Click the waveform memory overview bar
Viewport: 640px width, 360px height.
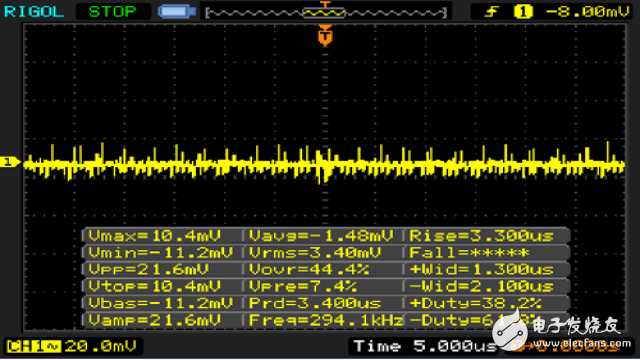click(x=326, y=13)
